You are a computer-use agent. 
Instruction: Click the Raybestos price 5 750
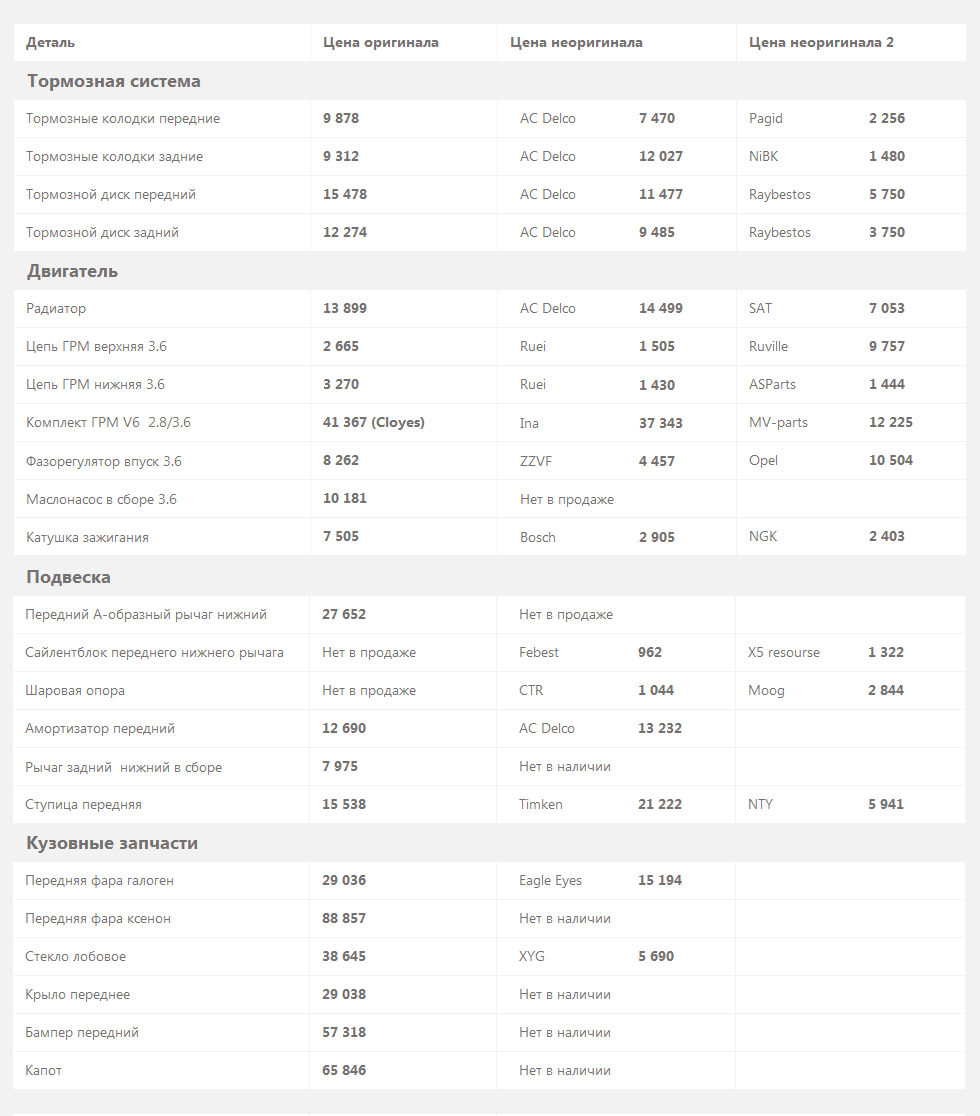[x=887, y=194]
